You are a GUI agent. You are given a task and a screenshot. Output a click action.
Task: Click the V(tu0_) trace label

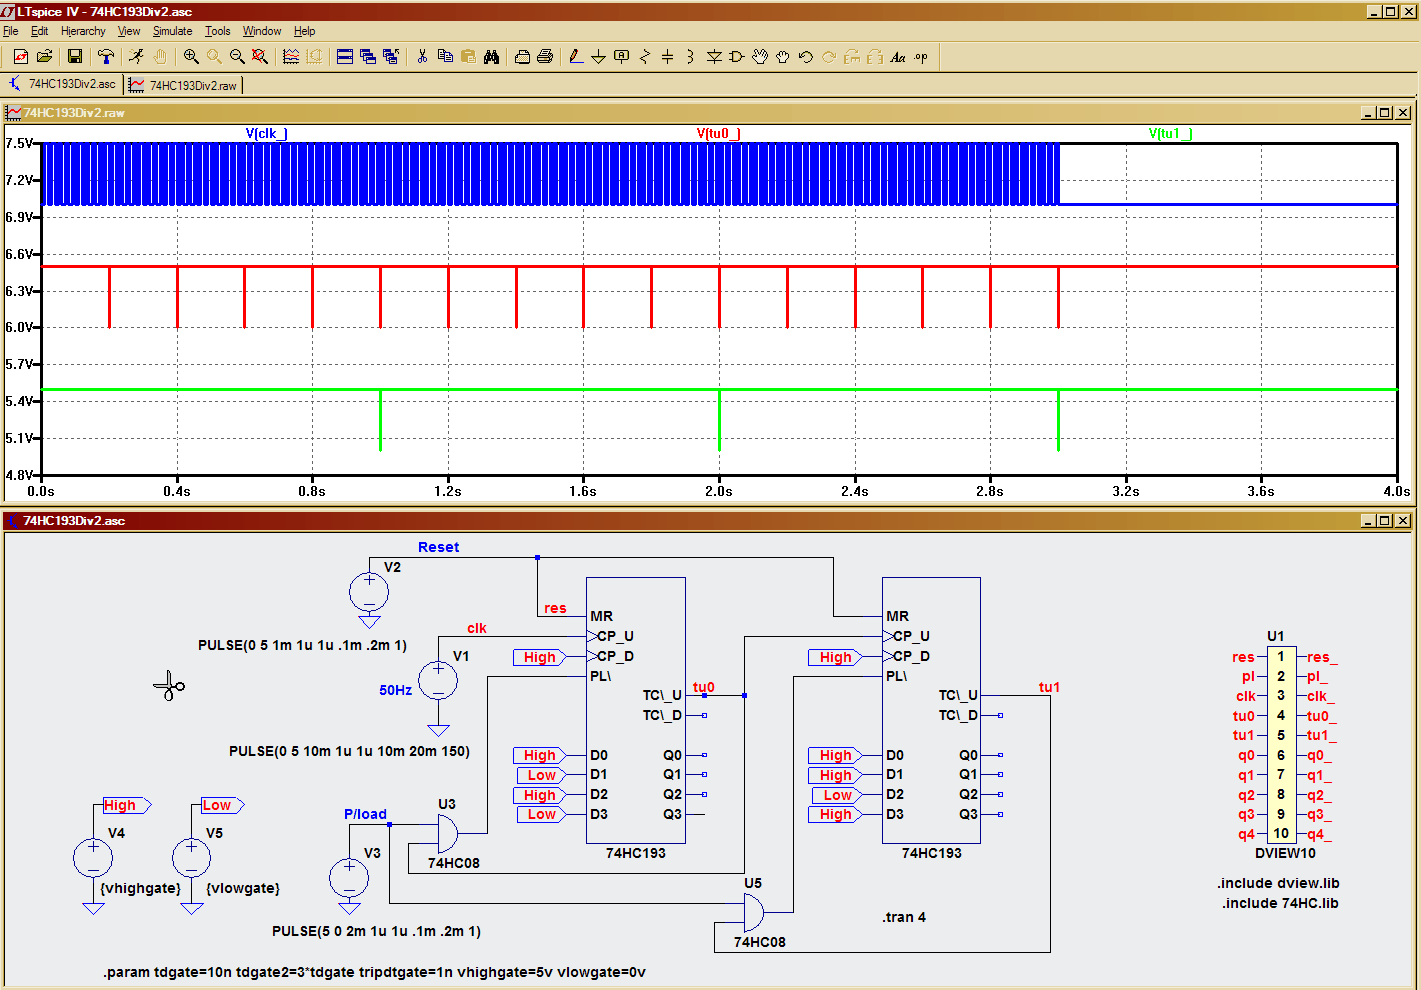[719, 133]
